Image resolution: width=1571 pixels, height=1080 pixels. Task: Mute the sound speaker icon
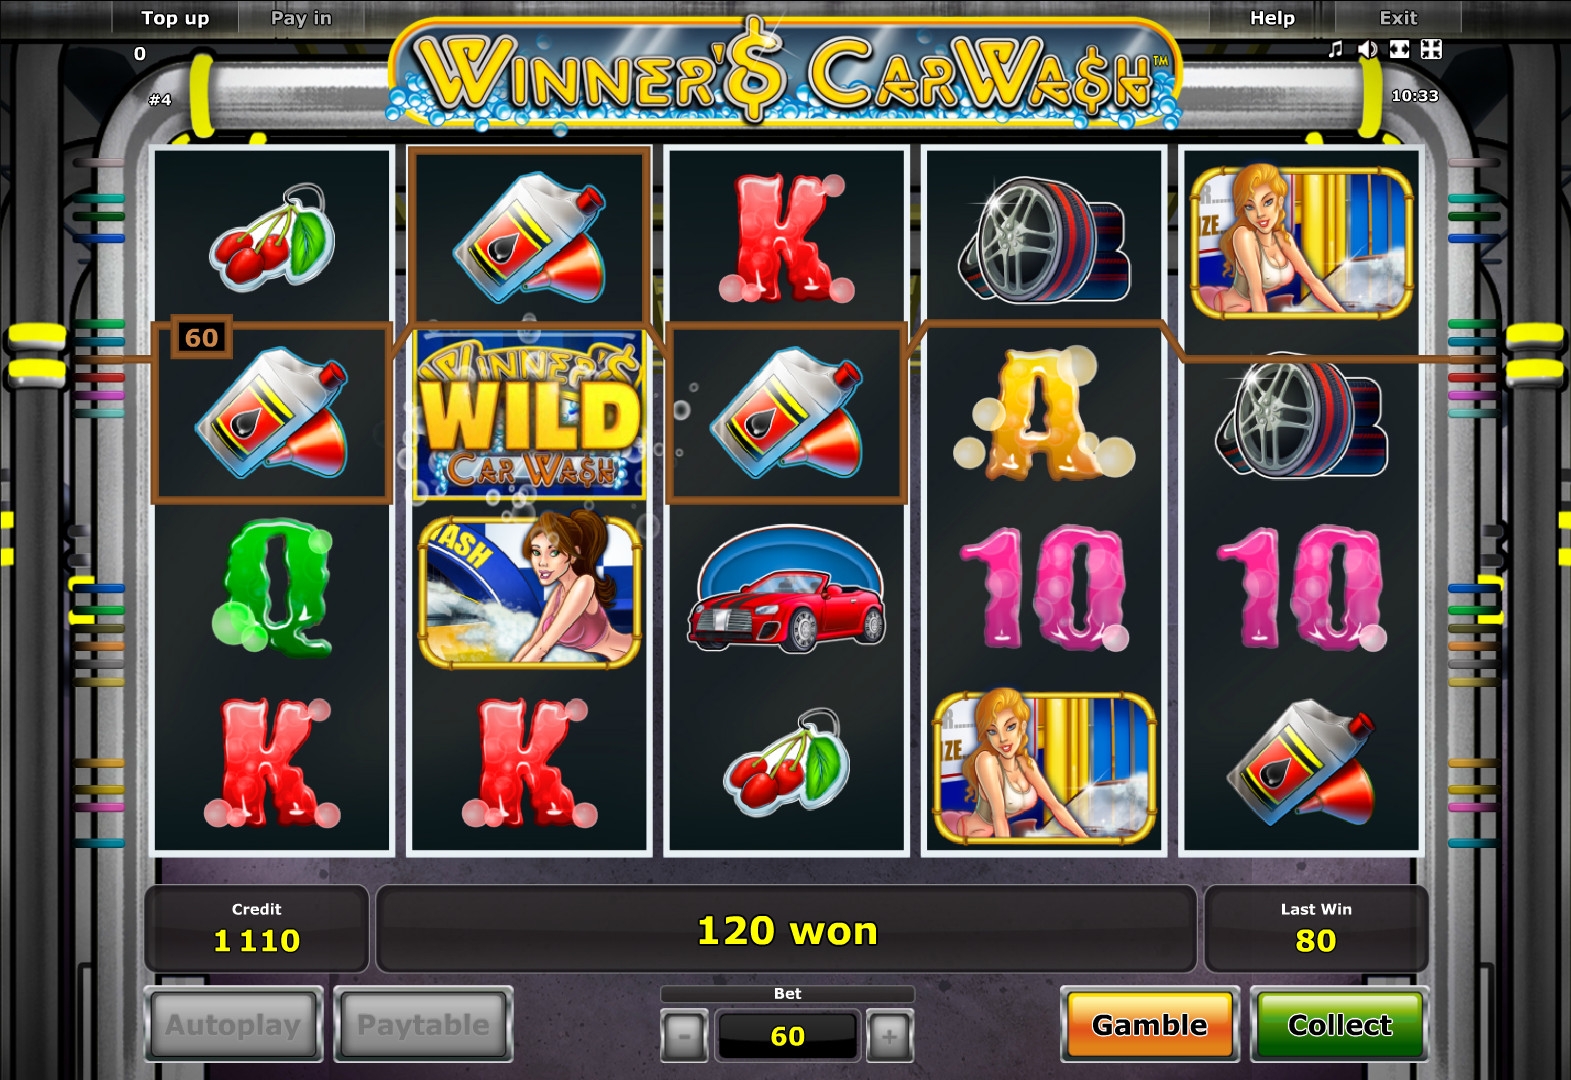[x=1367, y=49]
